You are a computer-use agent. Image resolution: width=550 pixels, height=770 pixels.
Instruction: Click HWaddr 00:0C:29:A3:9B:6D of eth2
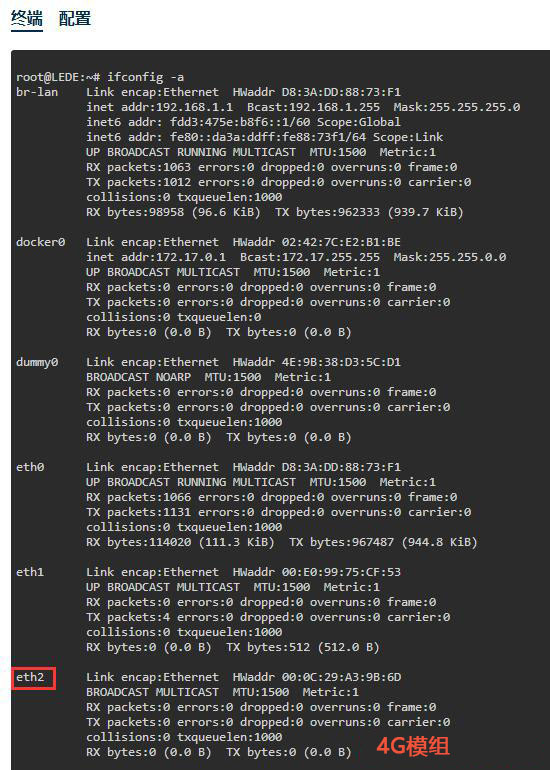pyautogui.click(x=317, y=677)
